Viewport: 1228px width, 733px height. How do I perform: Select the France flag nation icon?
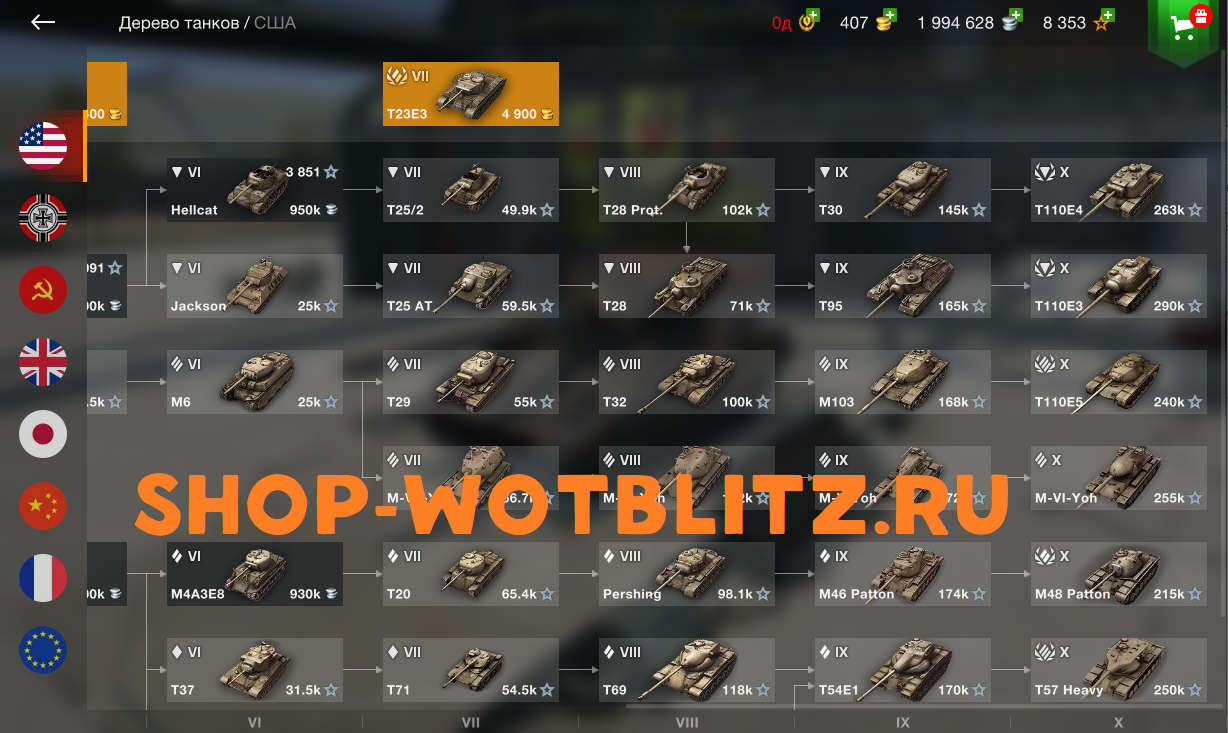43,578
